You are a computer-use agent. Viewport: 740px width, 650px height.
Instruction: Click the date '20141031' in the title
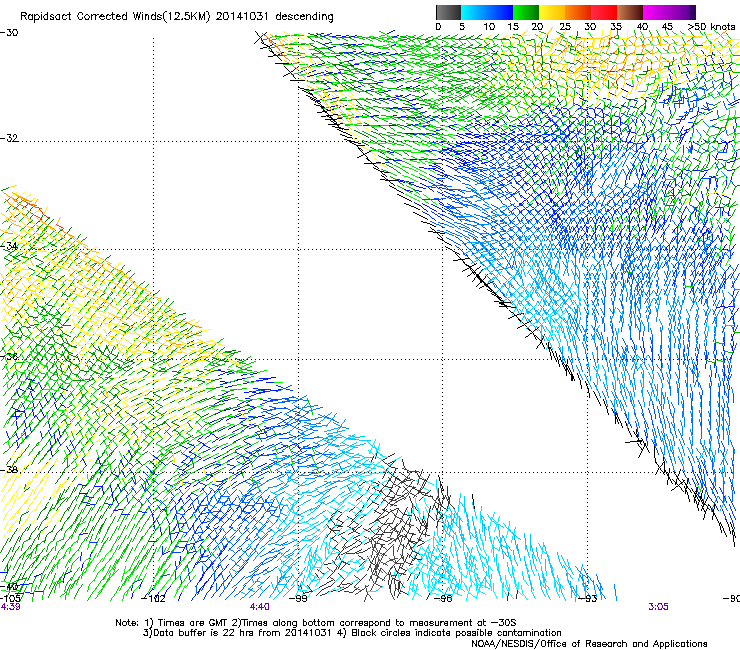tap(242, 17)
